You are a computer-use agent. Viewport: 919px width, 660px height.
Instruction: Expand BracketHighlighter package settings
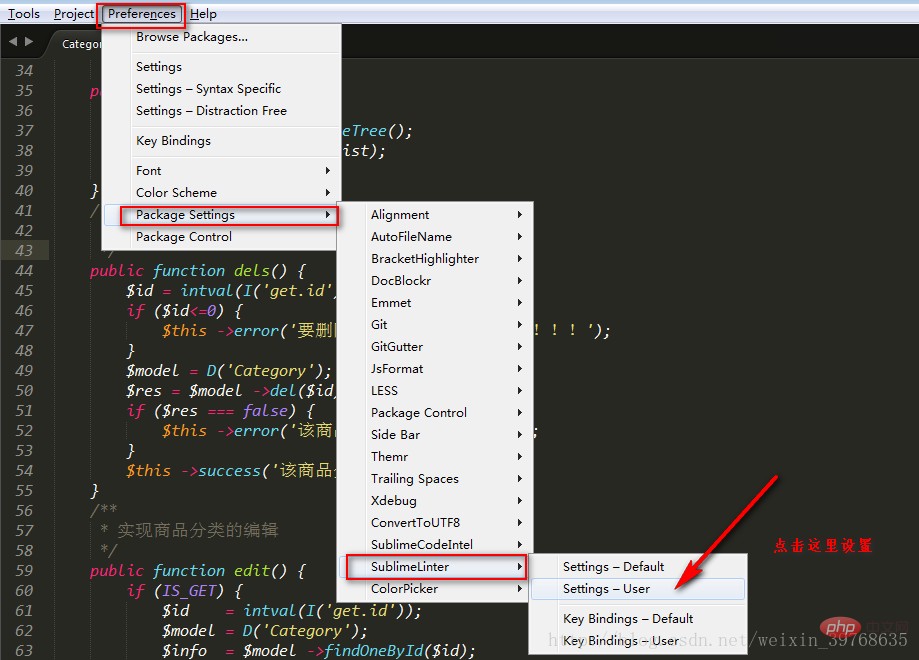(435, 259)
